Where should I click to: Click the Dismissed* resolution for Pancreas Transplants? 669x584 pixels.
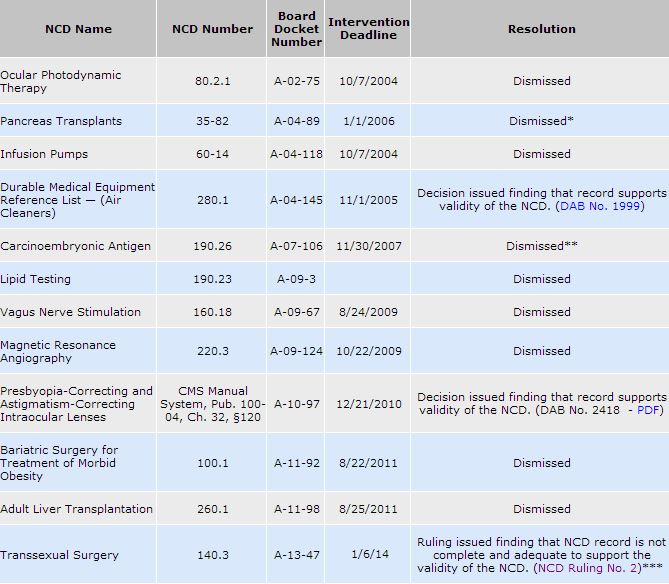541,121
